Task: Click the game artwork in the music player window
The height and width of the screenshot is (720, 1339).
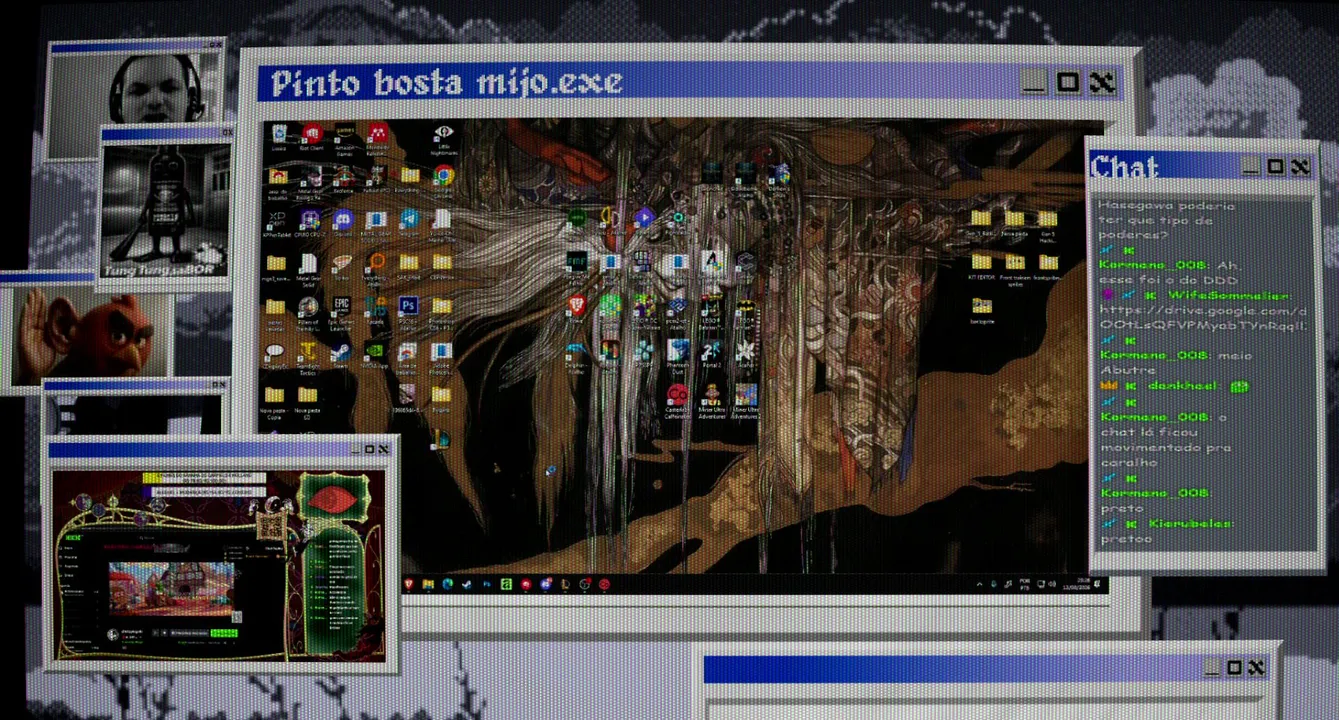Action: (x=170, y=590)
